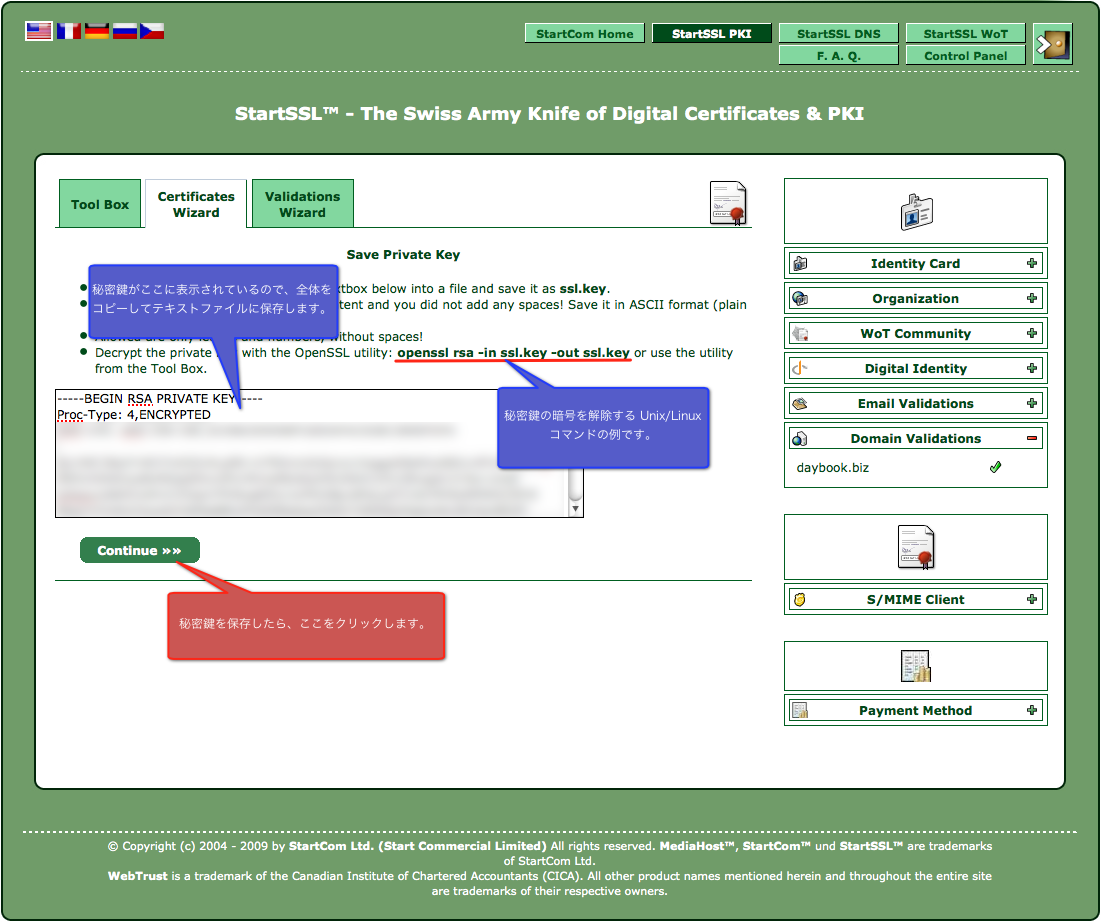
Task: Click the identity card badge icon
Action: click(916, 211)
